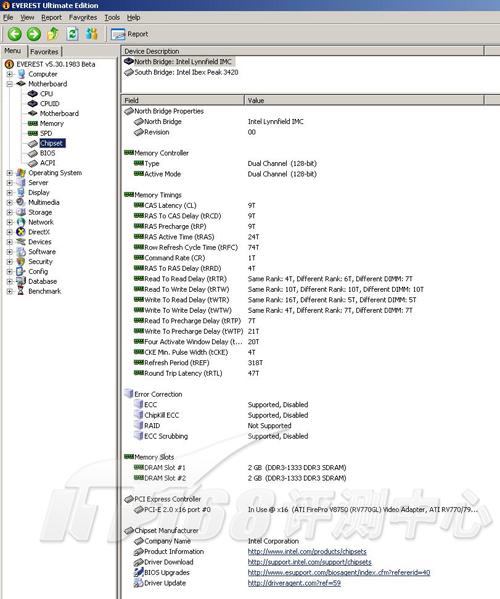Click the Security shield icon in tree
This screenshot has height=599, width=500.
click(x=21, y=262)
